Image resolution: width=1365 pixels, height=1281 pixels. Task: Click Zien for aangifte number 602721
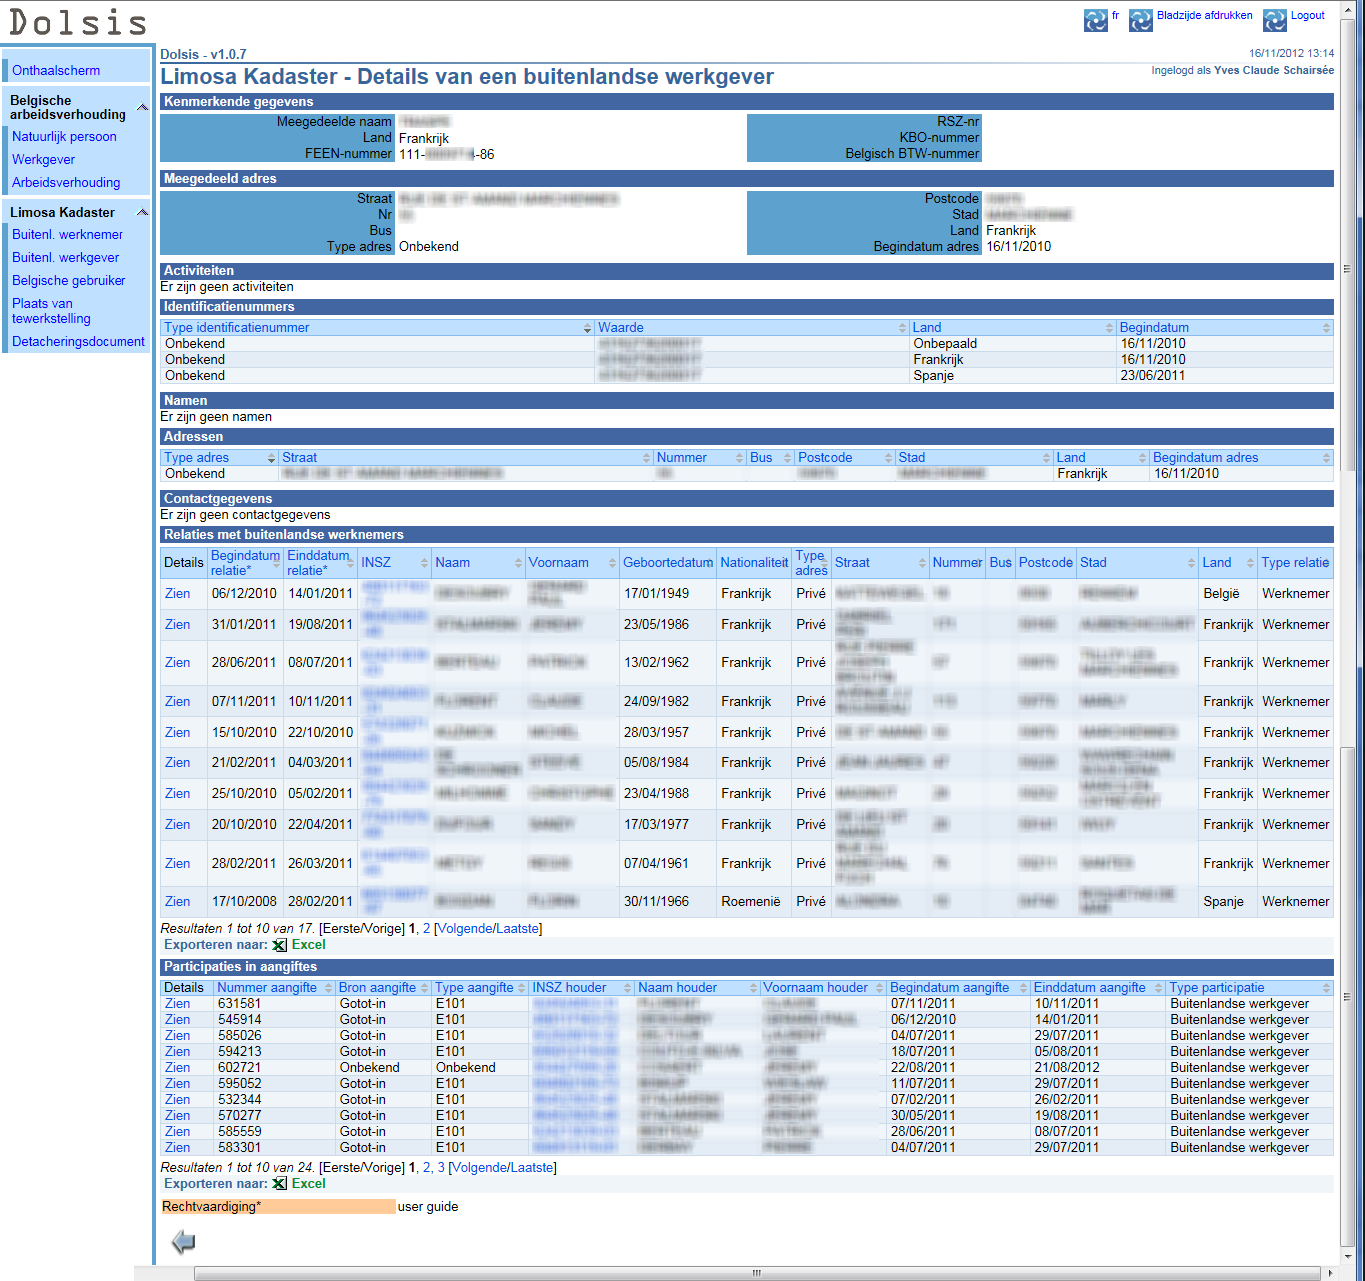[177, 1067]
